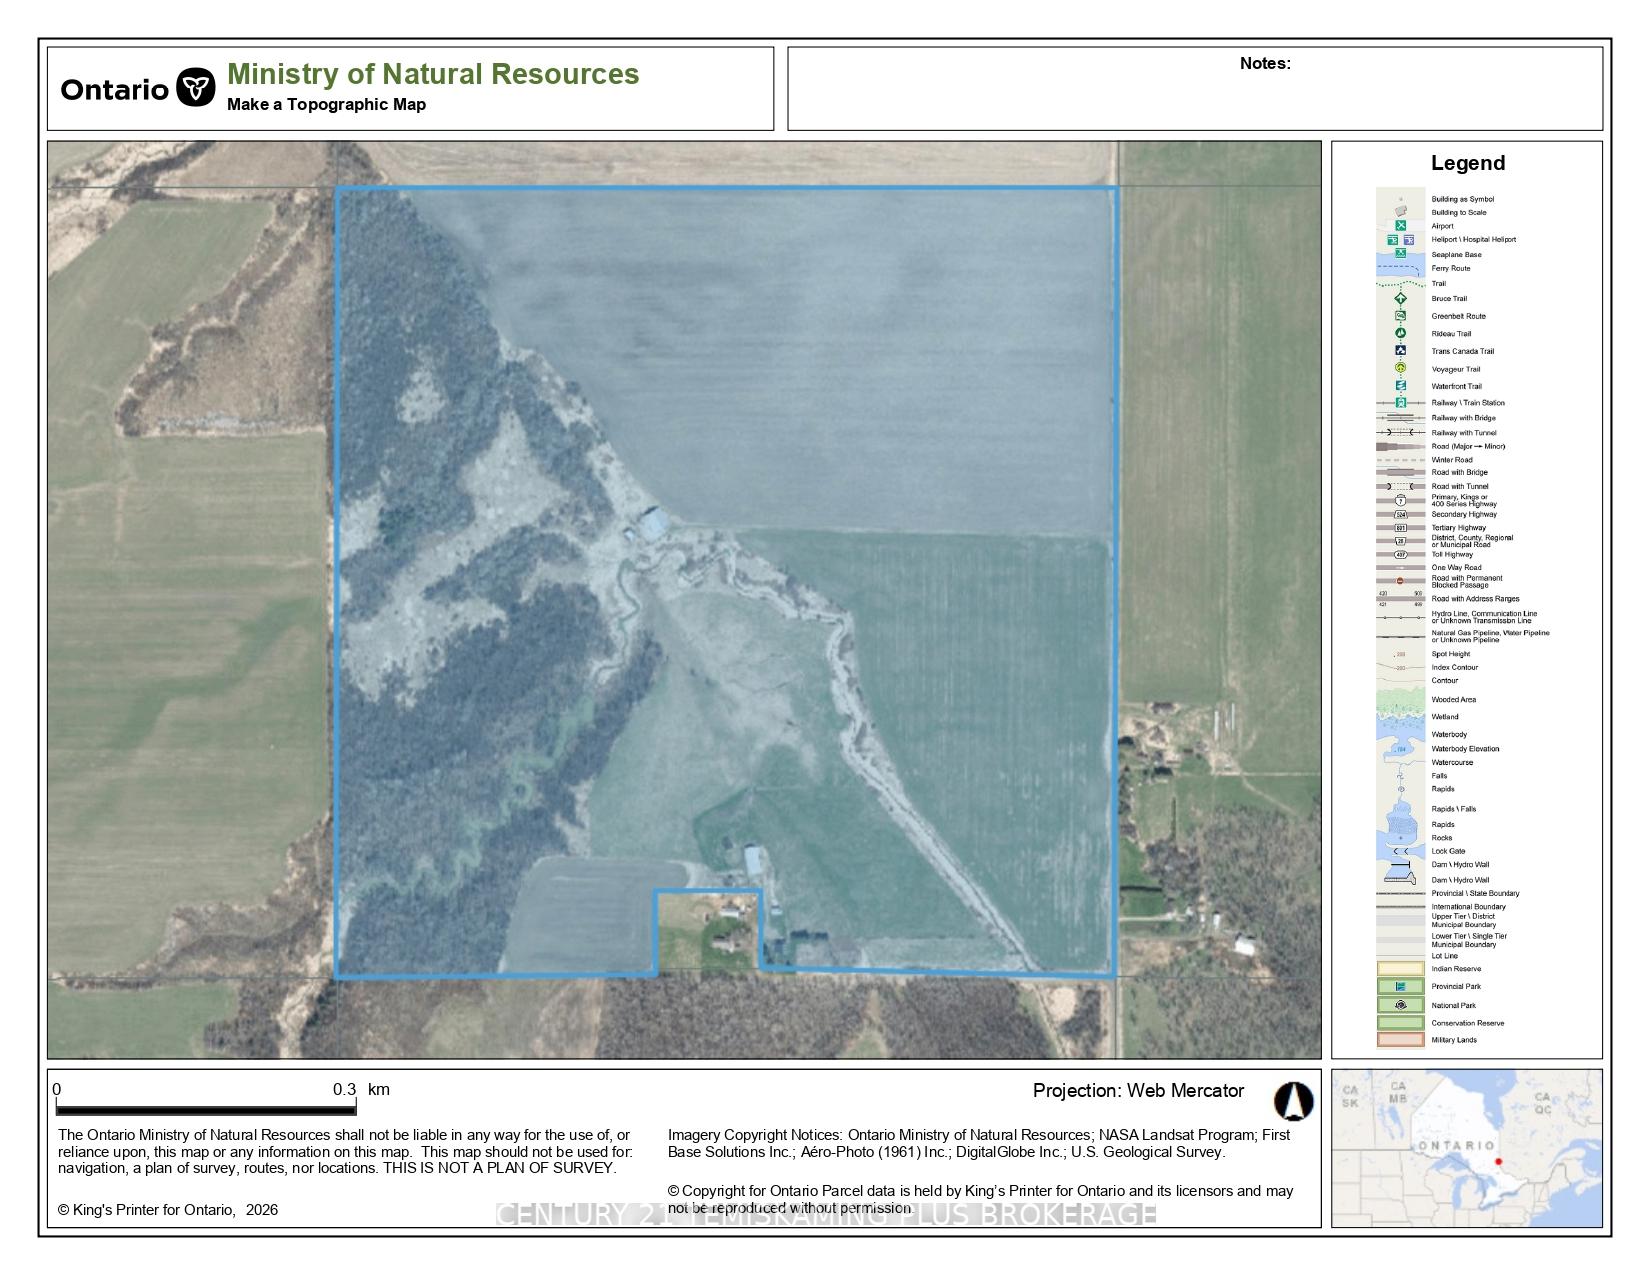Click the "International Boundary" legend label
The image size is (1650, 1275).
1468,907
